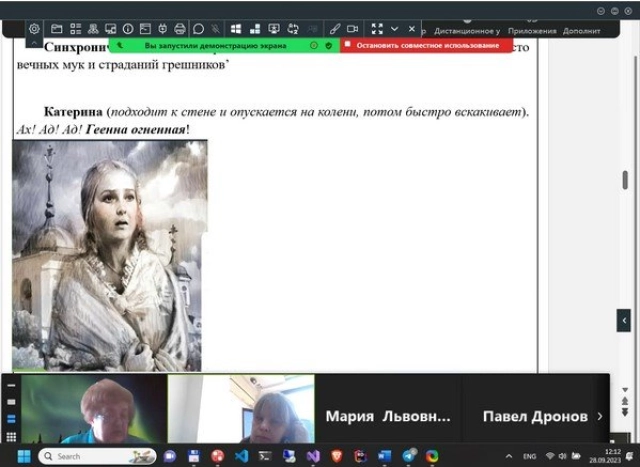Click the video camera record icon

[x=352, y=29]
